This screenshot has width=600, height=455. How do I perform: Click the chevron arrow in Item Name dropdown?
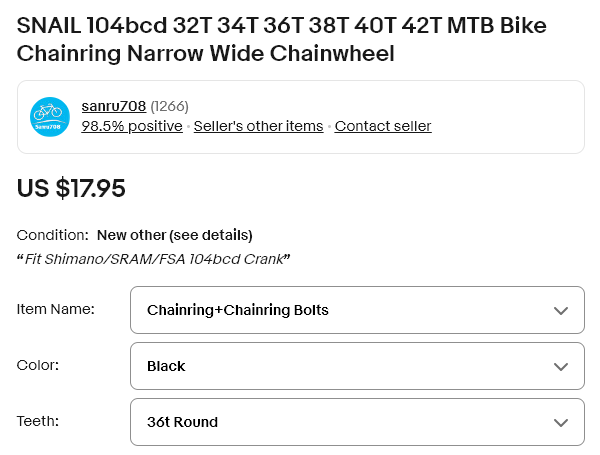point(561,310)
